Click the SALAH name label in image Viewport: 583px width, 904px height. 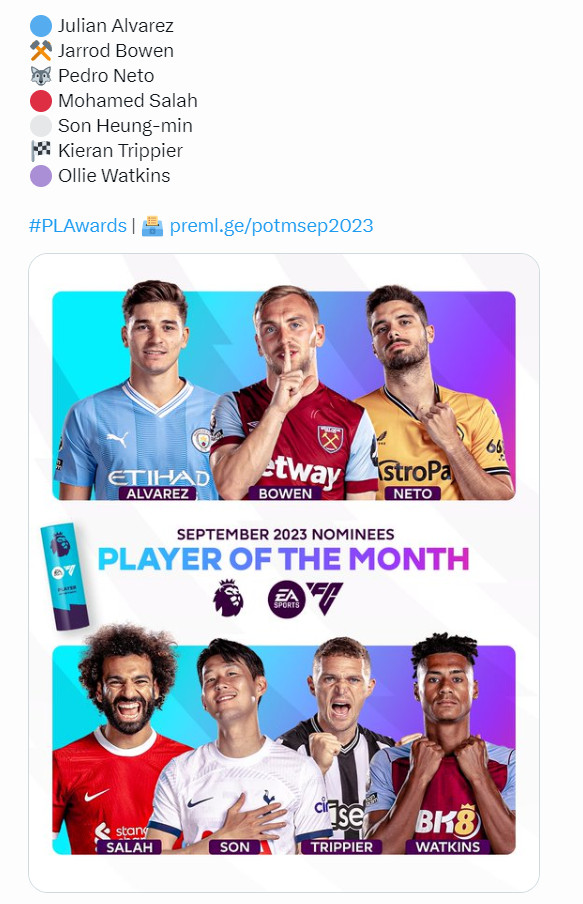[130, 847]
